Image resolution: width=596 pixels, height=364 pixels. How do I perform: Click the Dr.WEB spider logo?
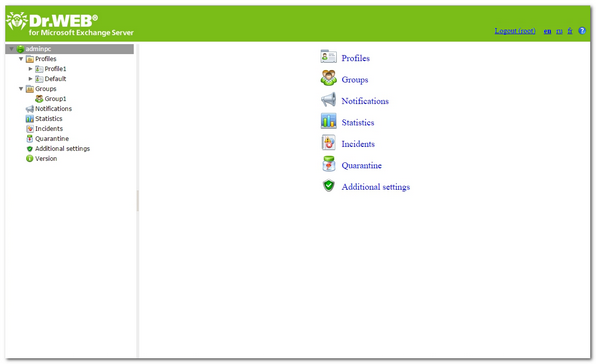pos(17,21)
